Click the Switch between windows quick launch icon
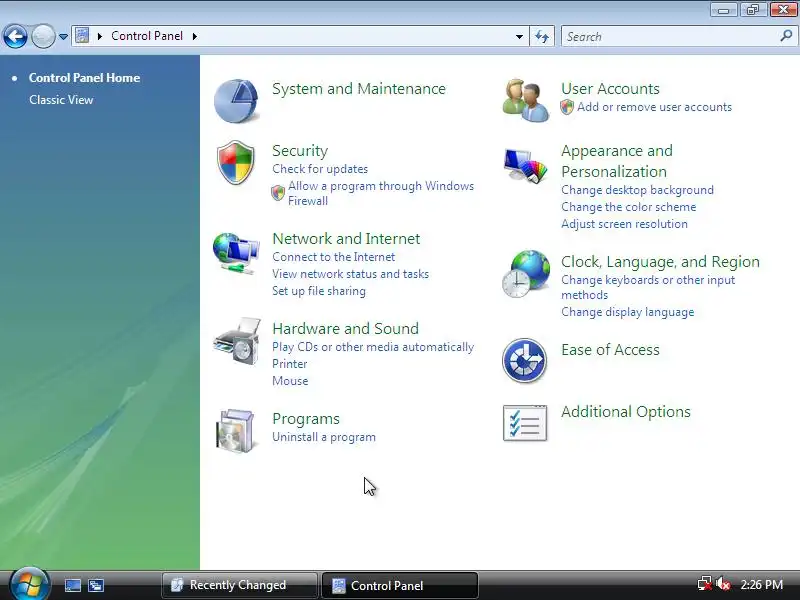 [x=95, y=585]
